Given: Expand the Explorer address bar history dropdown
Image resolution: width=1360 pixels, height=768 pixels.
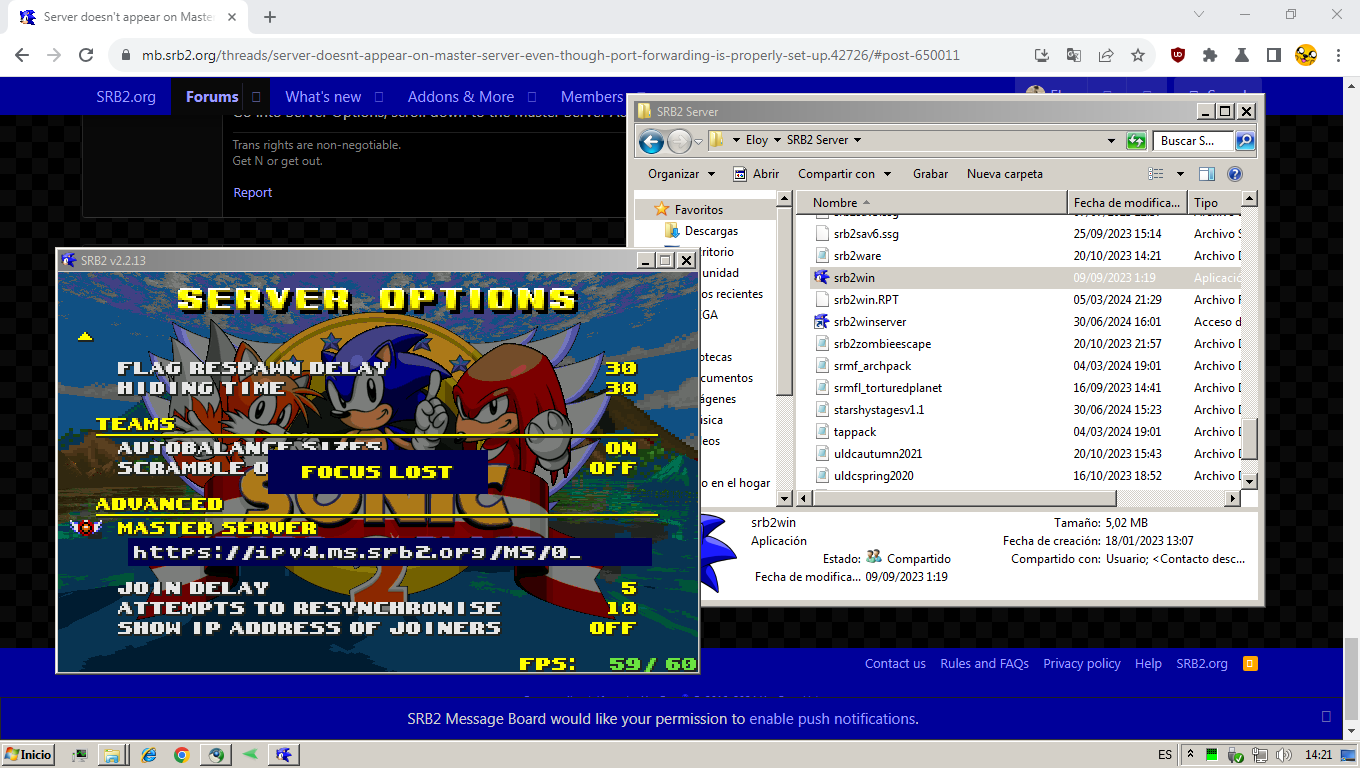Looking at the screenshot, I should tap(1111, 141).
